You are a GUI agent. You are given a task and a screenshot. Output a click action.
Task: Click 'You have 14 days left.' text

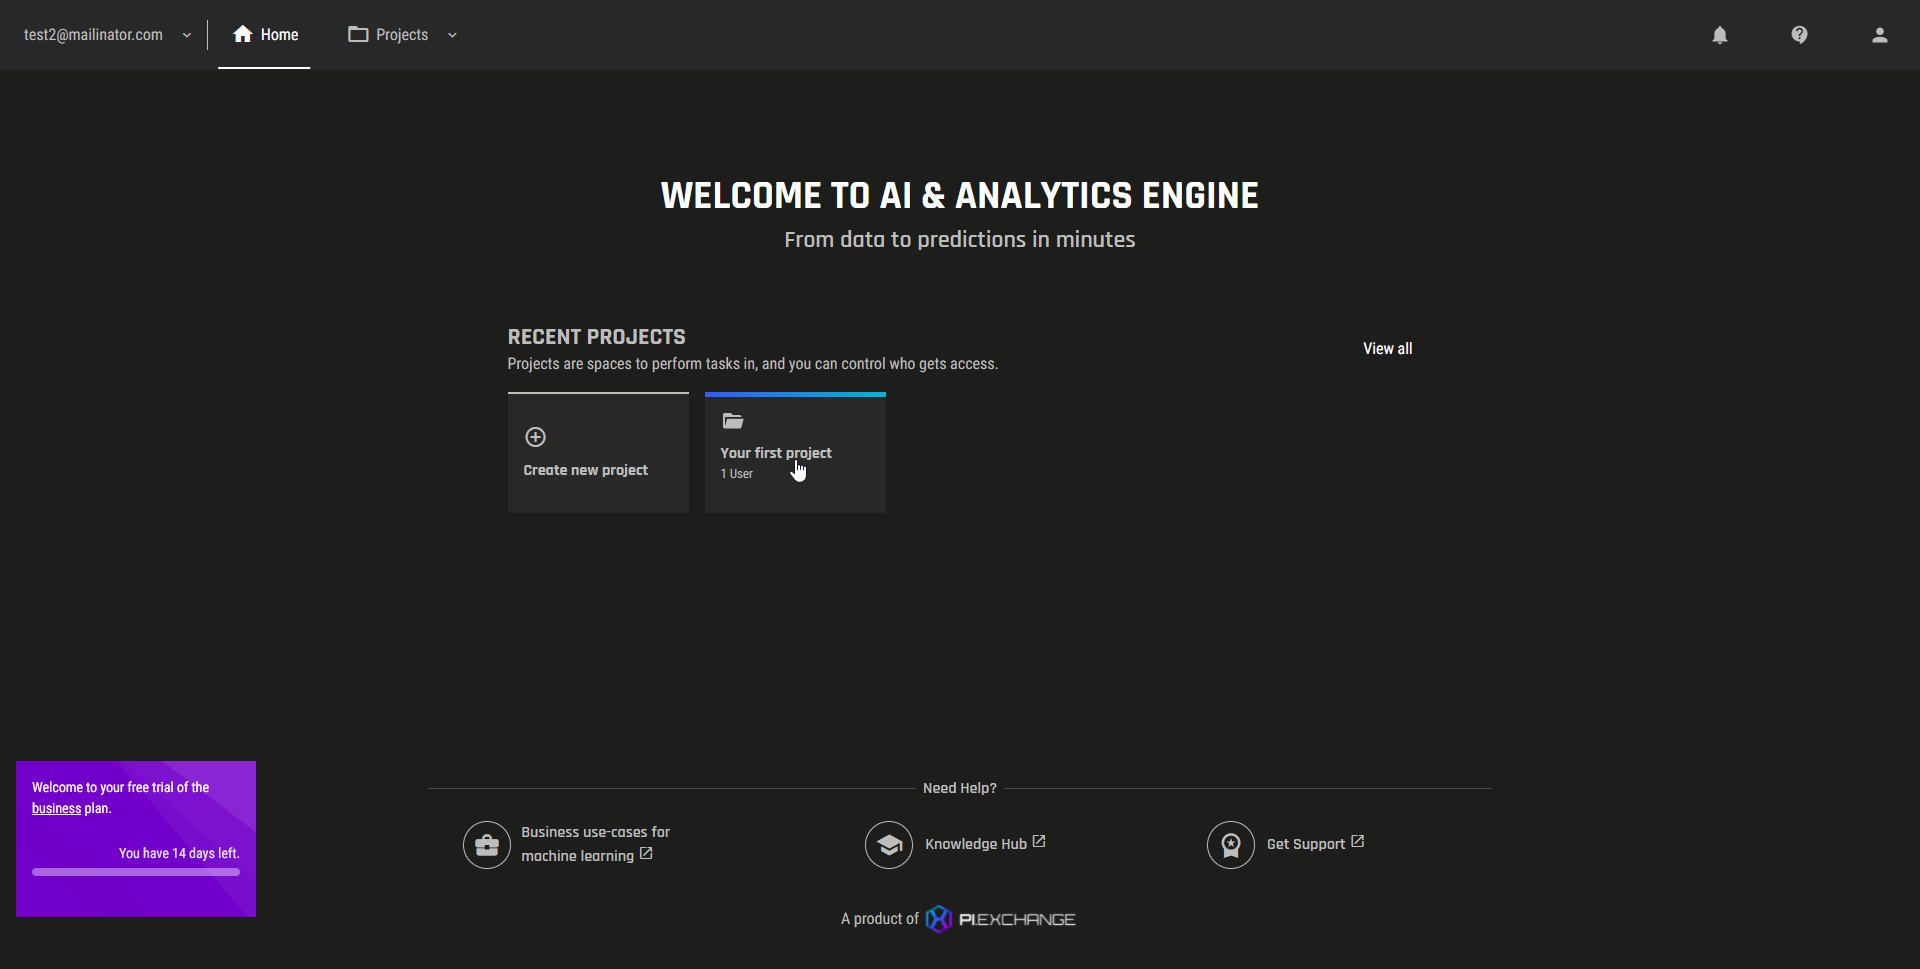pos(179,854)
